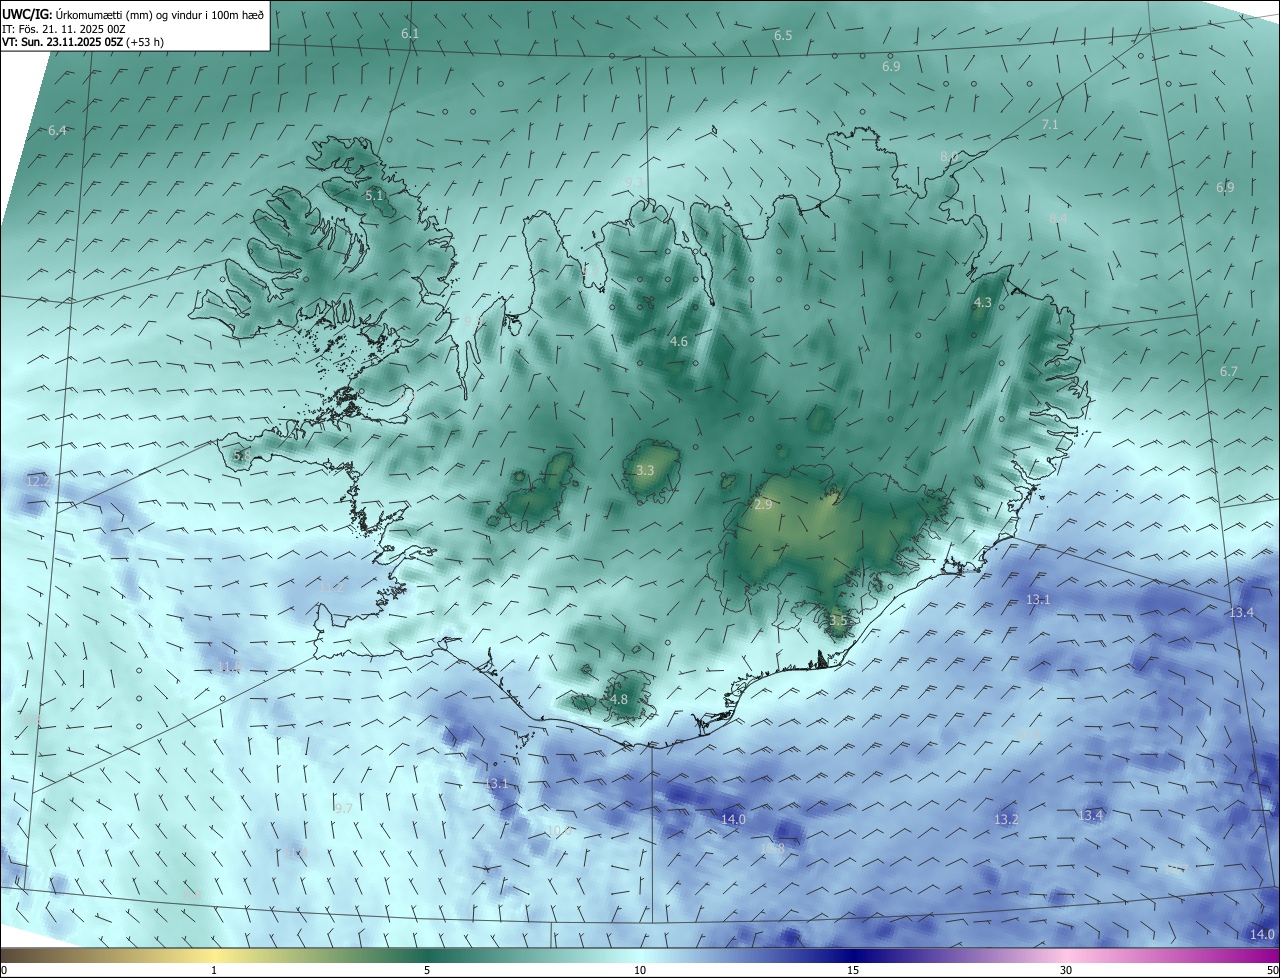Click the 5 tick on the color scale
Image resolution: width=1280 pixels, height=978 pixels.
(x=427, y=970)
